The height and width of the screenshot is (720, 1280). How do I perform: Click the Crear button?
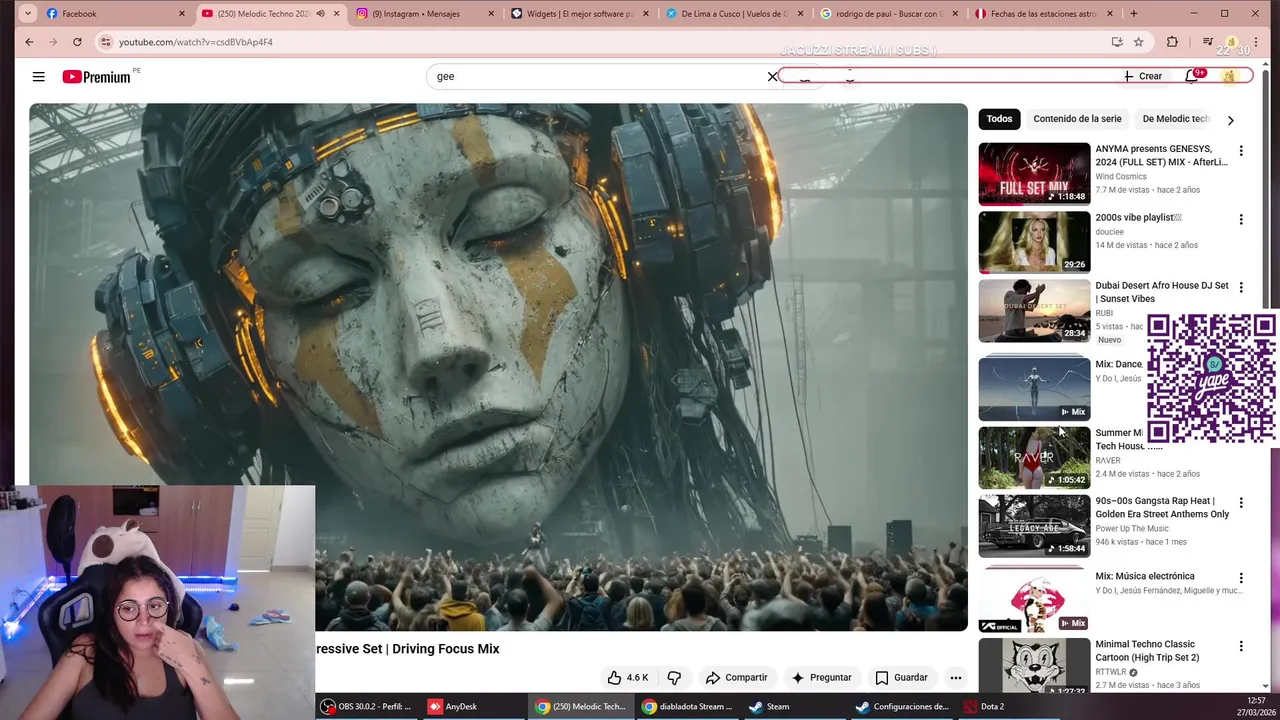point(1142,76)
